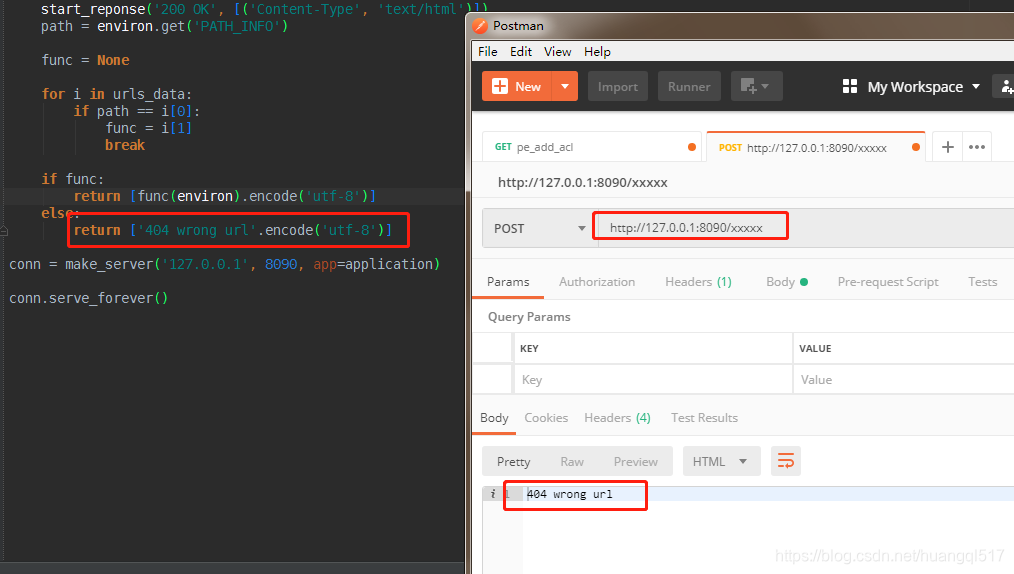Click the Import button
1014x574 pixels.
(x=618, y=87)
